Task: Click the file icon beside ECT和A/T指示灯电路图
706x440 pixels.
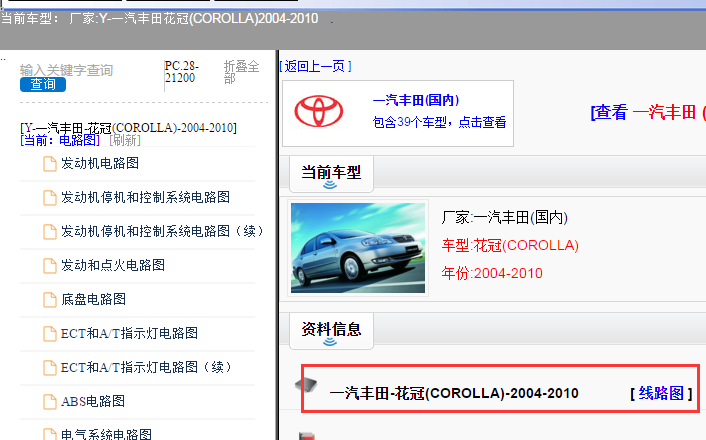Action: click(x=50, y=334)
